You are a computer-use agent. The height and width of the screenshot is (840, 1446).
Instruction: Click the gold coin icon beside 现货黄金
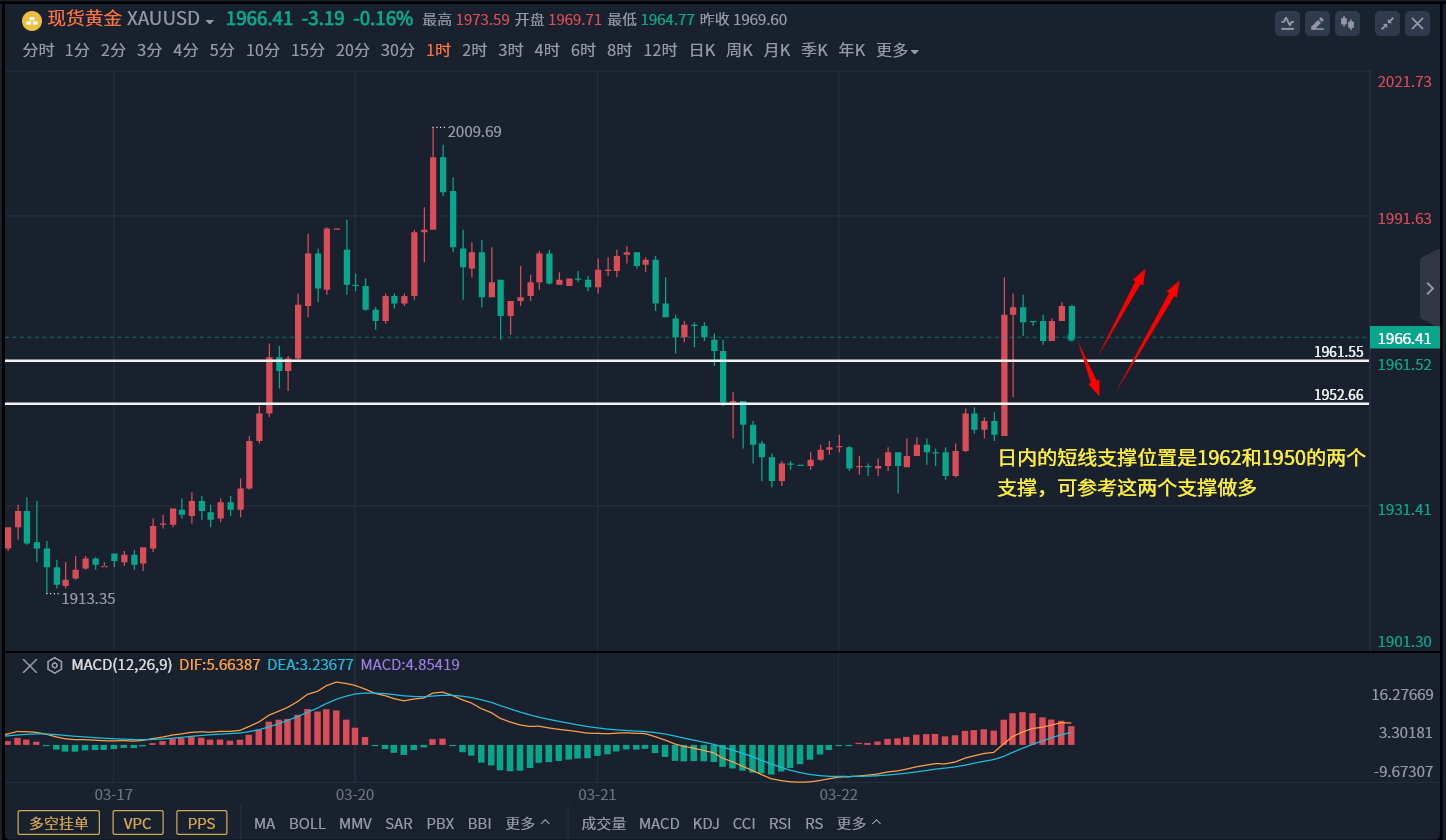pyautogui.click(x=32, y=20)
